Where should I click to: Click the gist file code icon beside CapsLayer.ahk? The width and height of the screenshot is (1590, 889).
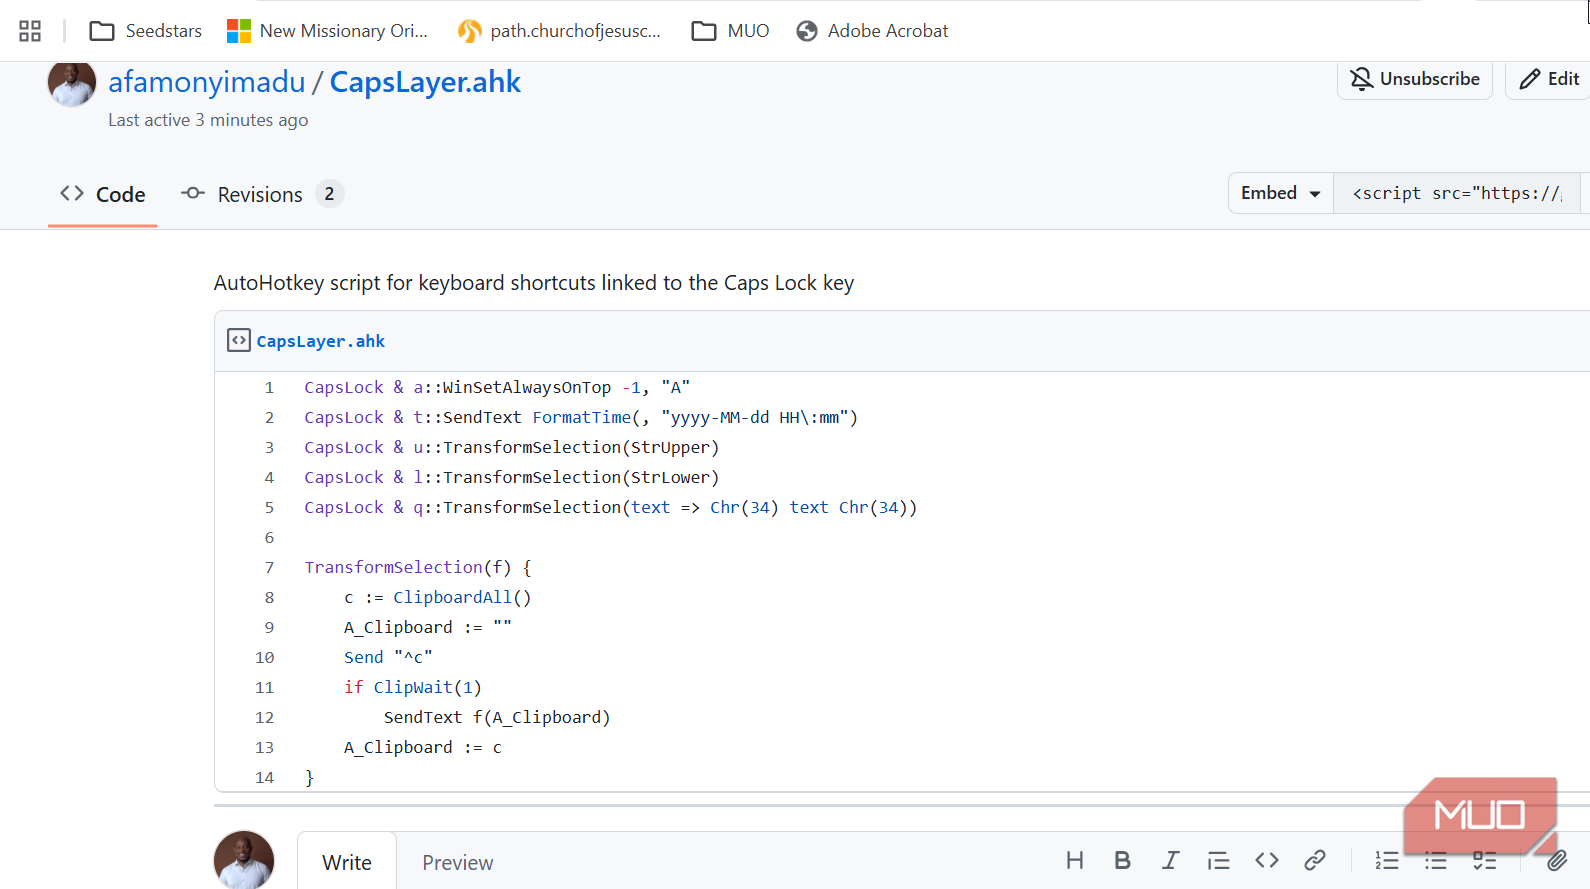(239, 341)
